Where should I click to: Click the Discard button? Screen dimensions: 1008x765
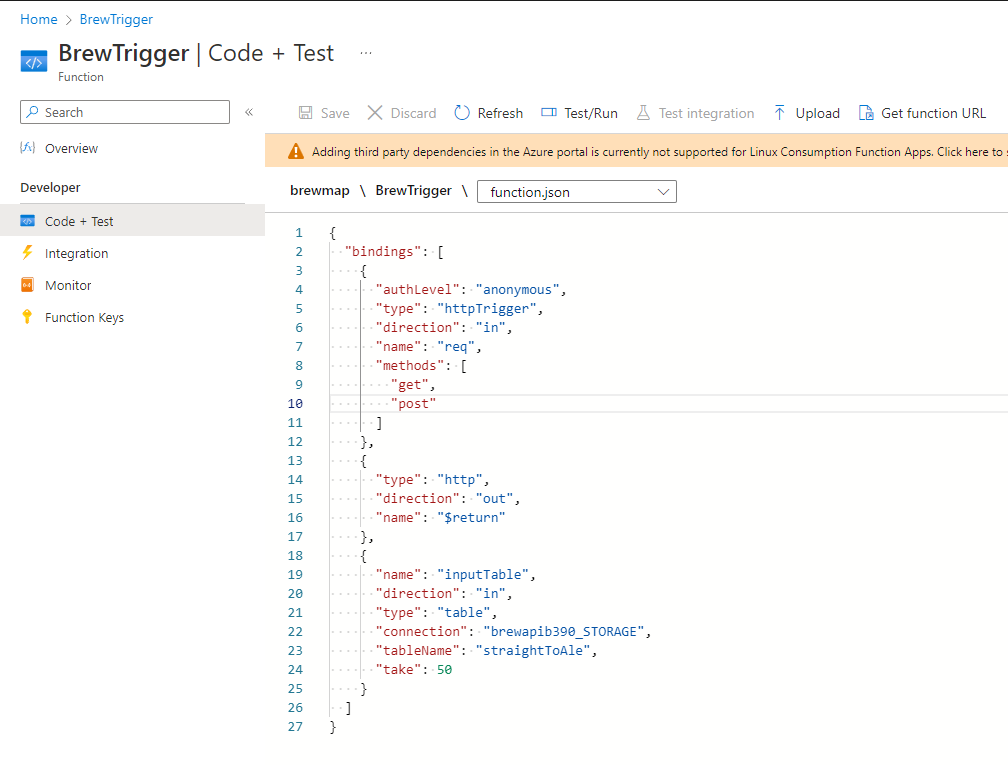pos(401,113)
